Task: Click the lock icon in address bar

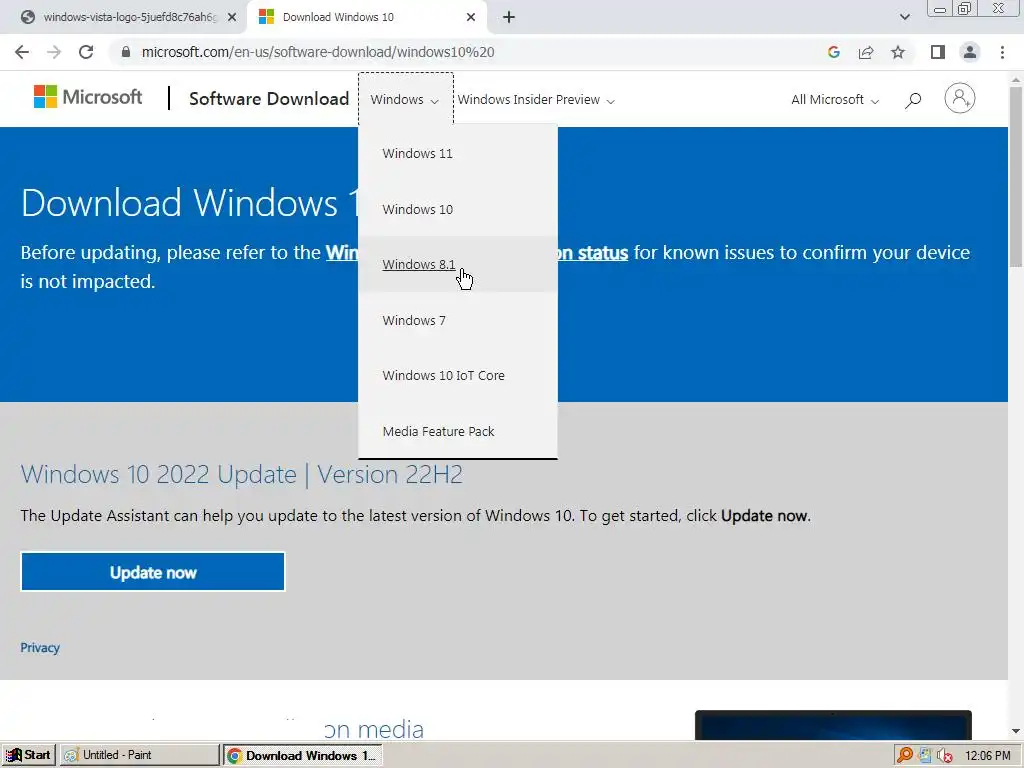Action: click(x=126, y=52)
